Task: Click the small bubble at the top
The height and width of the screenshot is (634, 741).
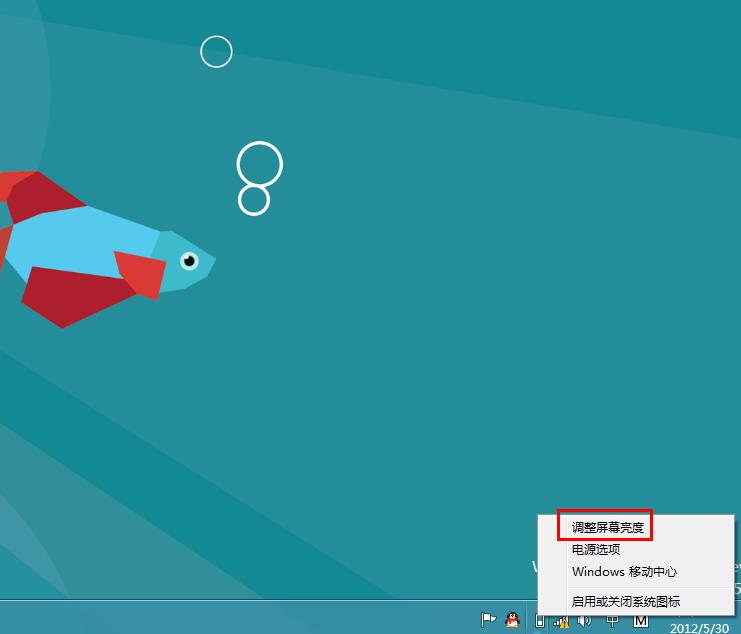Action: point(216,51)
